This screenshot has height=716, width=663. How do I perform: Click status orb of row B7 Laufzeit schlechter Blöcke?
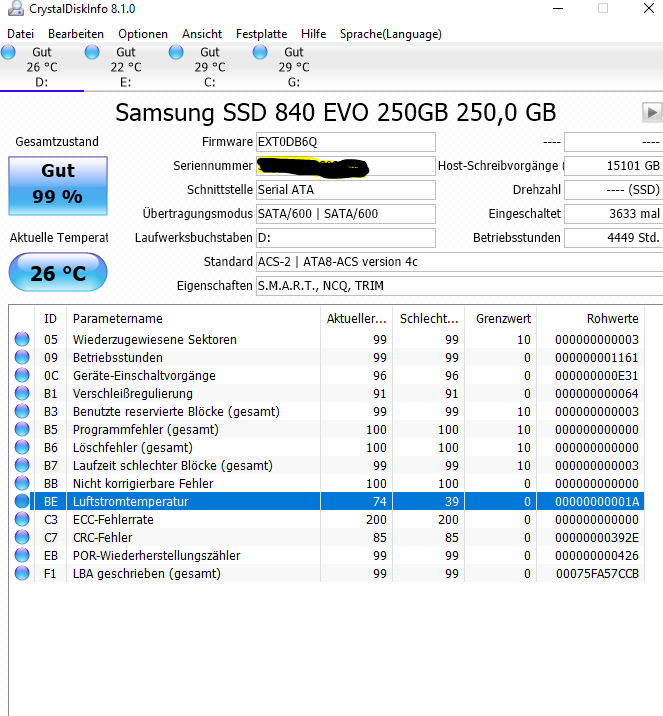click(x=22, y=465)
